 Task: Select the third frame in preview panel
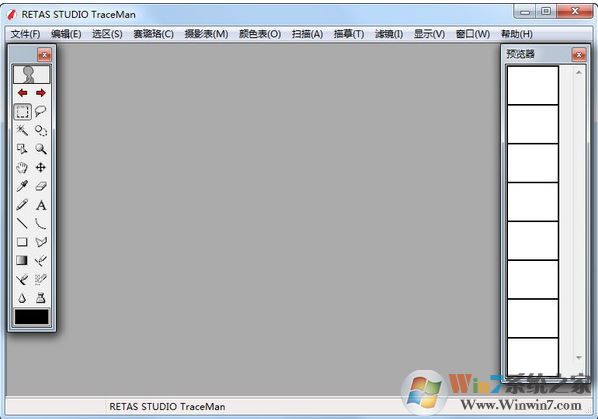(533, 163)
